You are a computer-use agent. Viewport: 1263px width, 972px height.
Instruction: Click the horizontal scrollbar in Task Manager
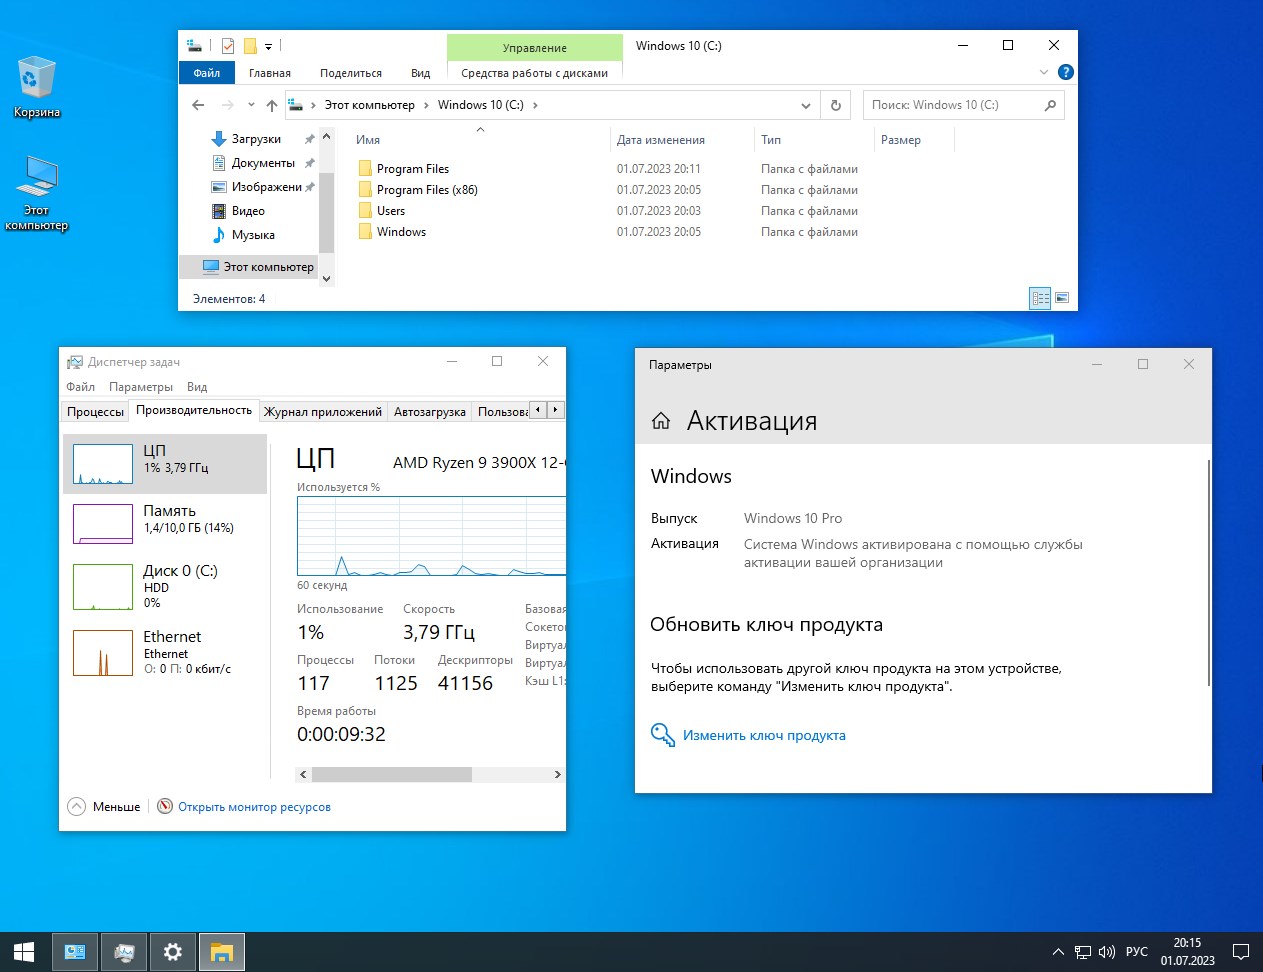(391, 774)
